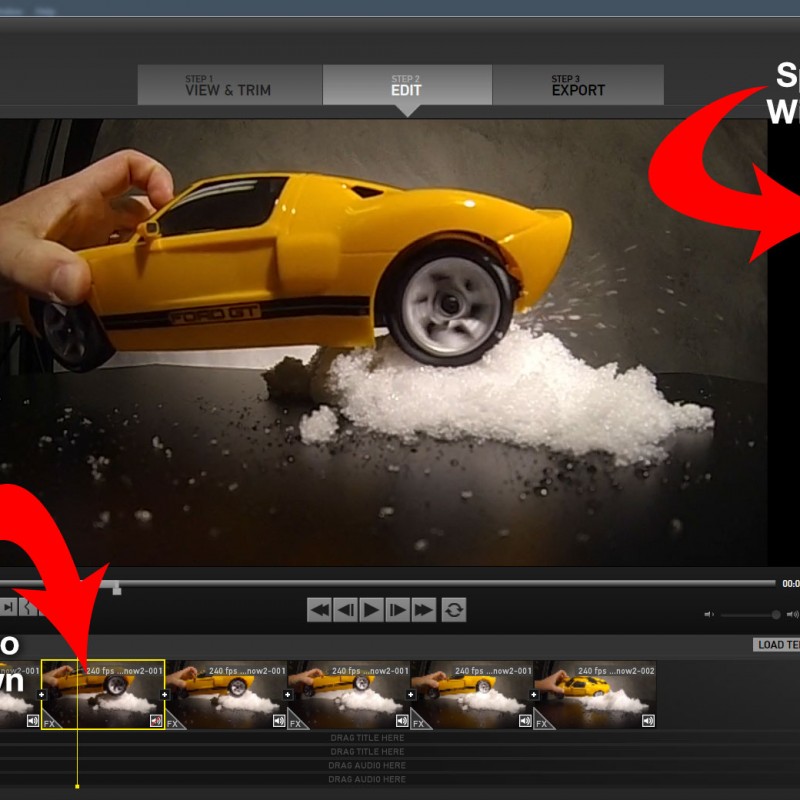Click FX badge on the now2-002 clip

[542, 722]
